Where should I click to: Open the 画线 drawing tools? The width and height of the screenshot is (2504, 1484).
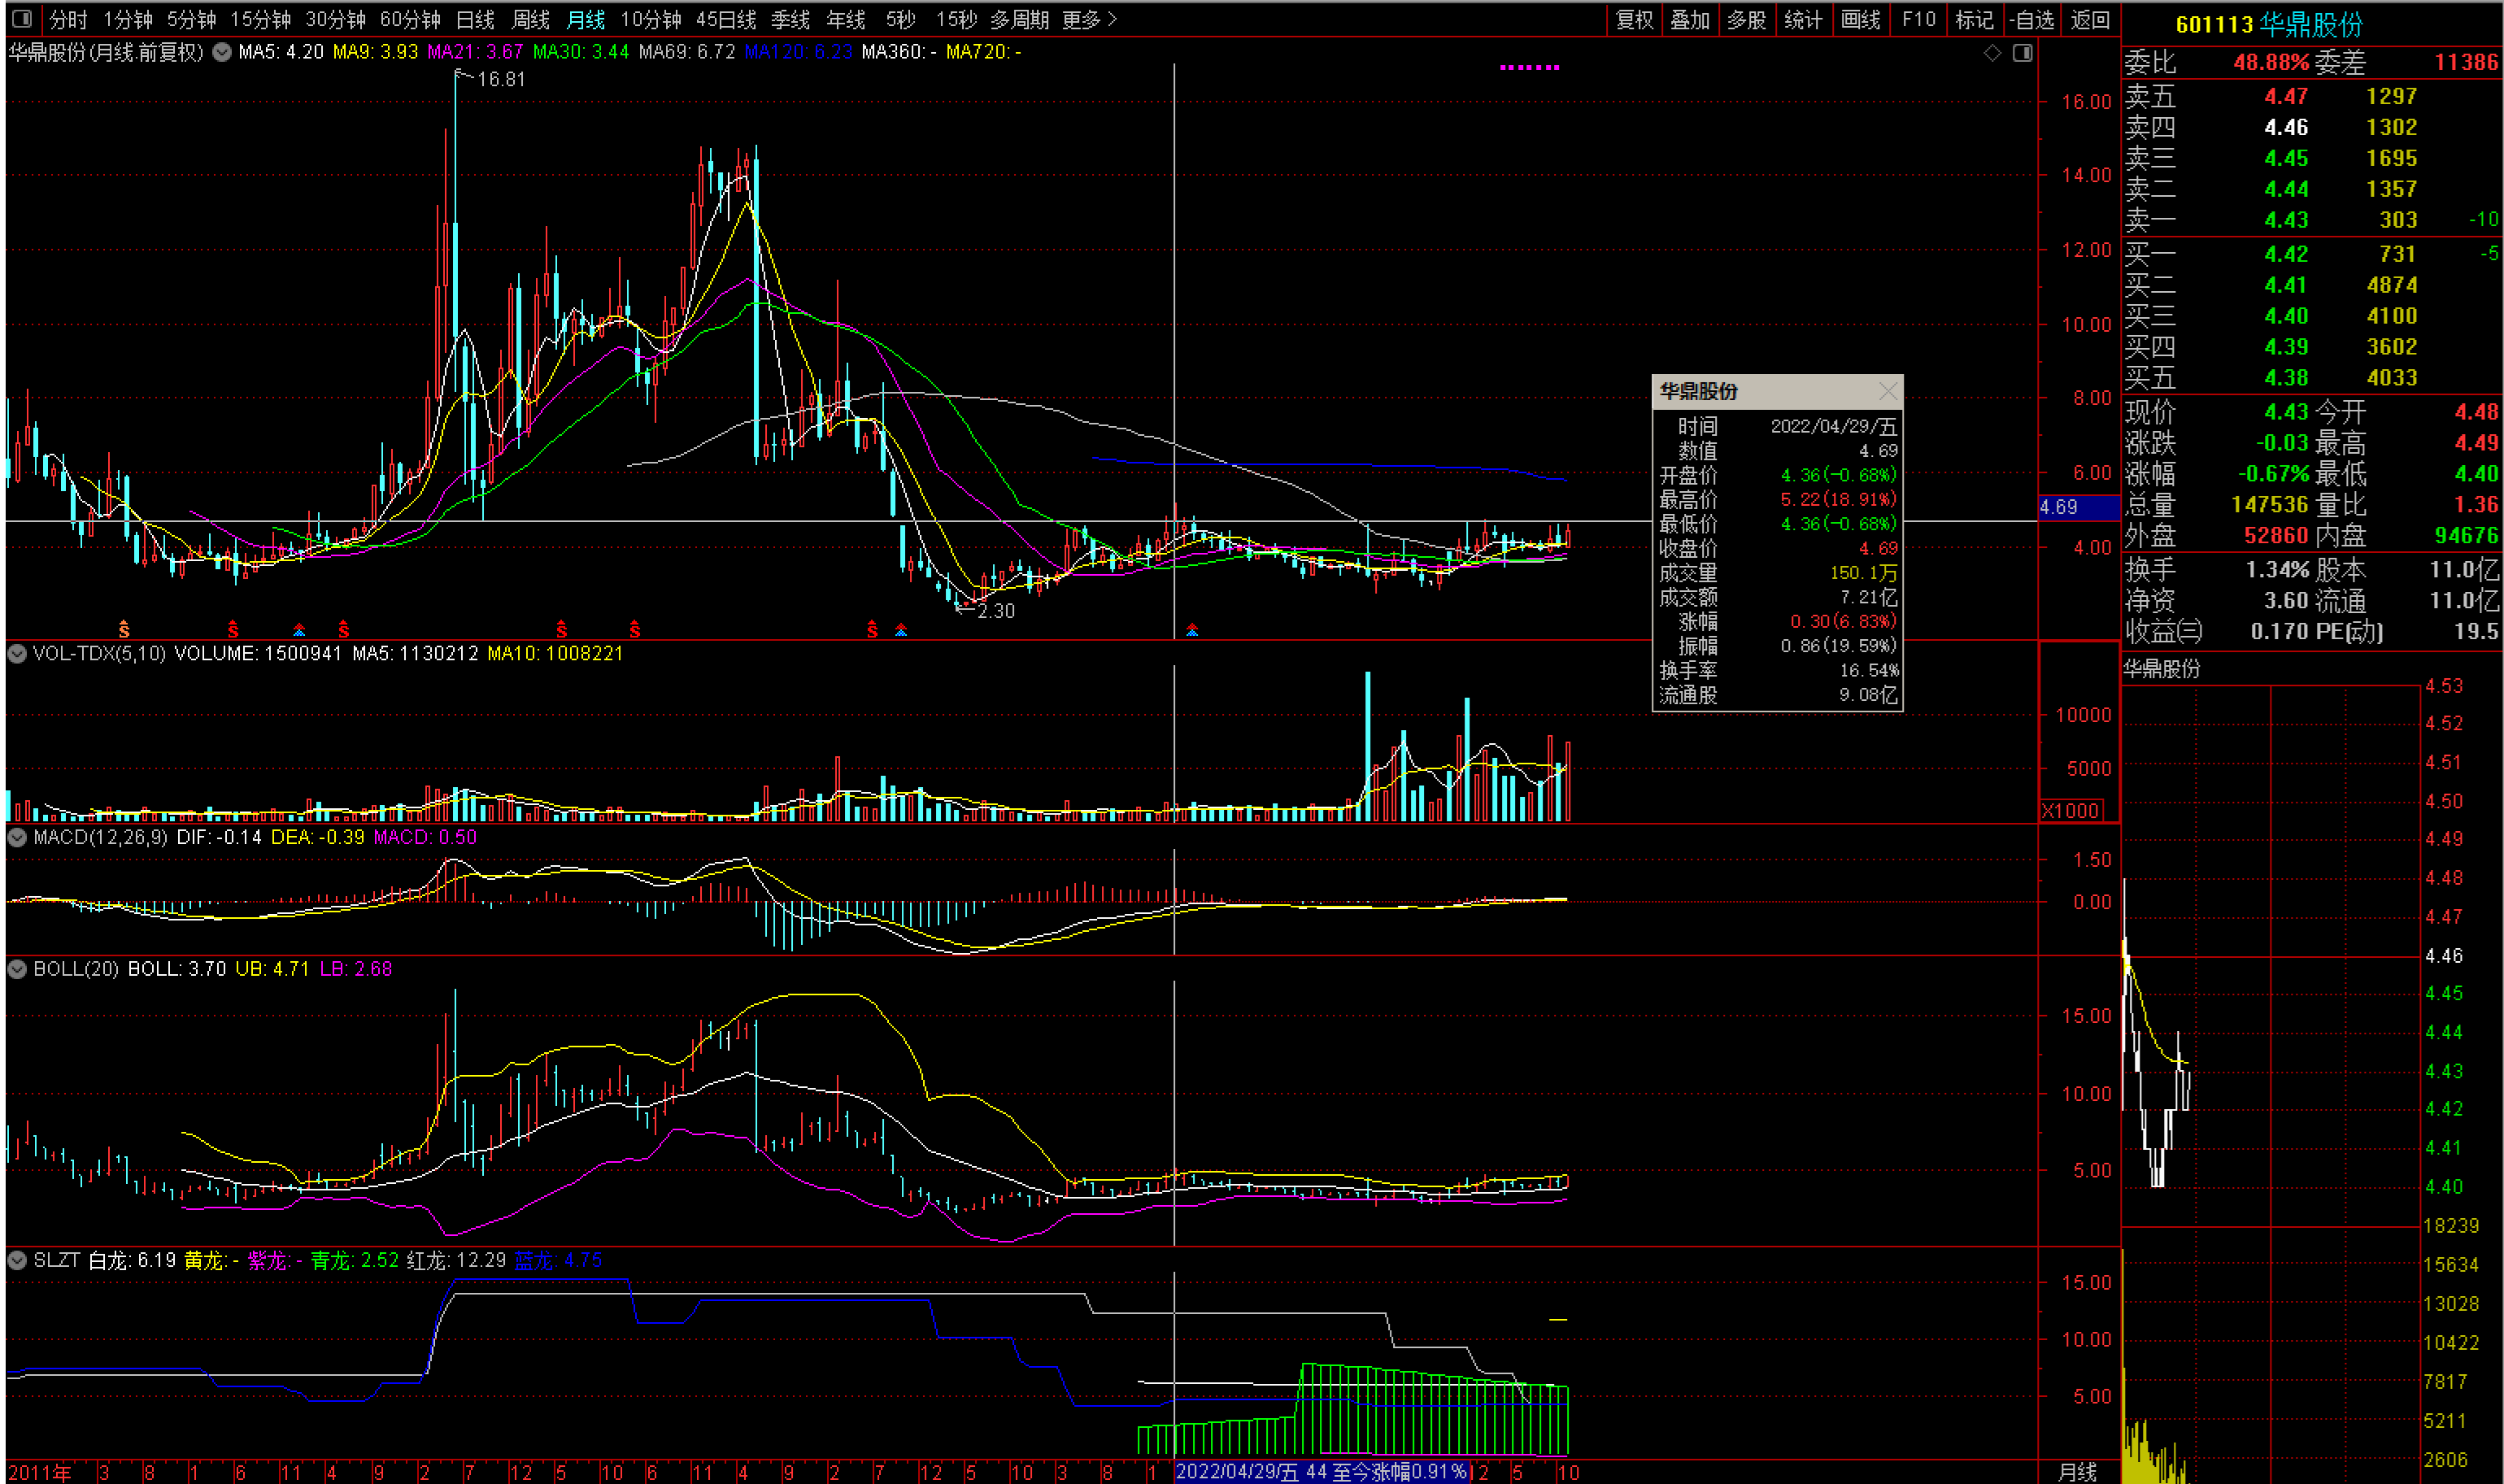click(x=1860, y=19)
